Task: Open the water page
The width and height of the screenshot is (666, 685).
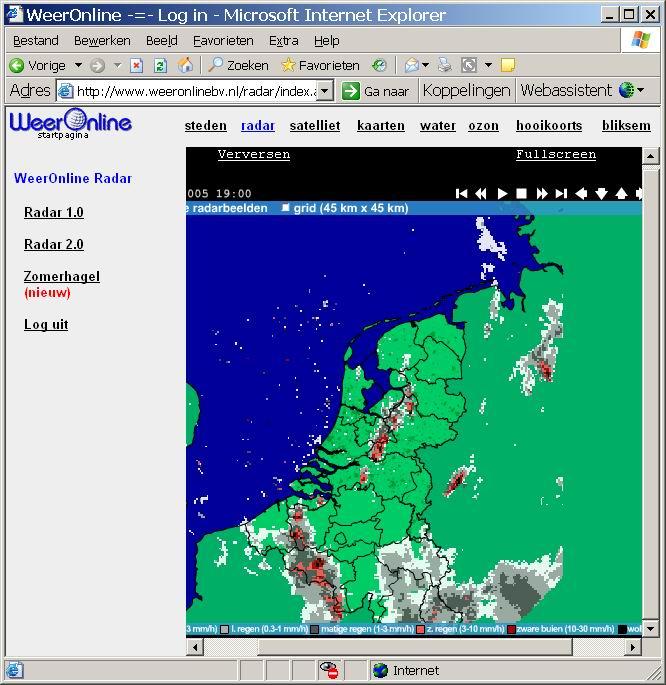Action: [x=438, y=126]
